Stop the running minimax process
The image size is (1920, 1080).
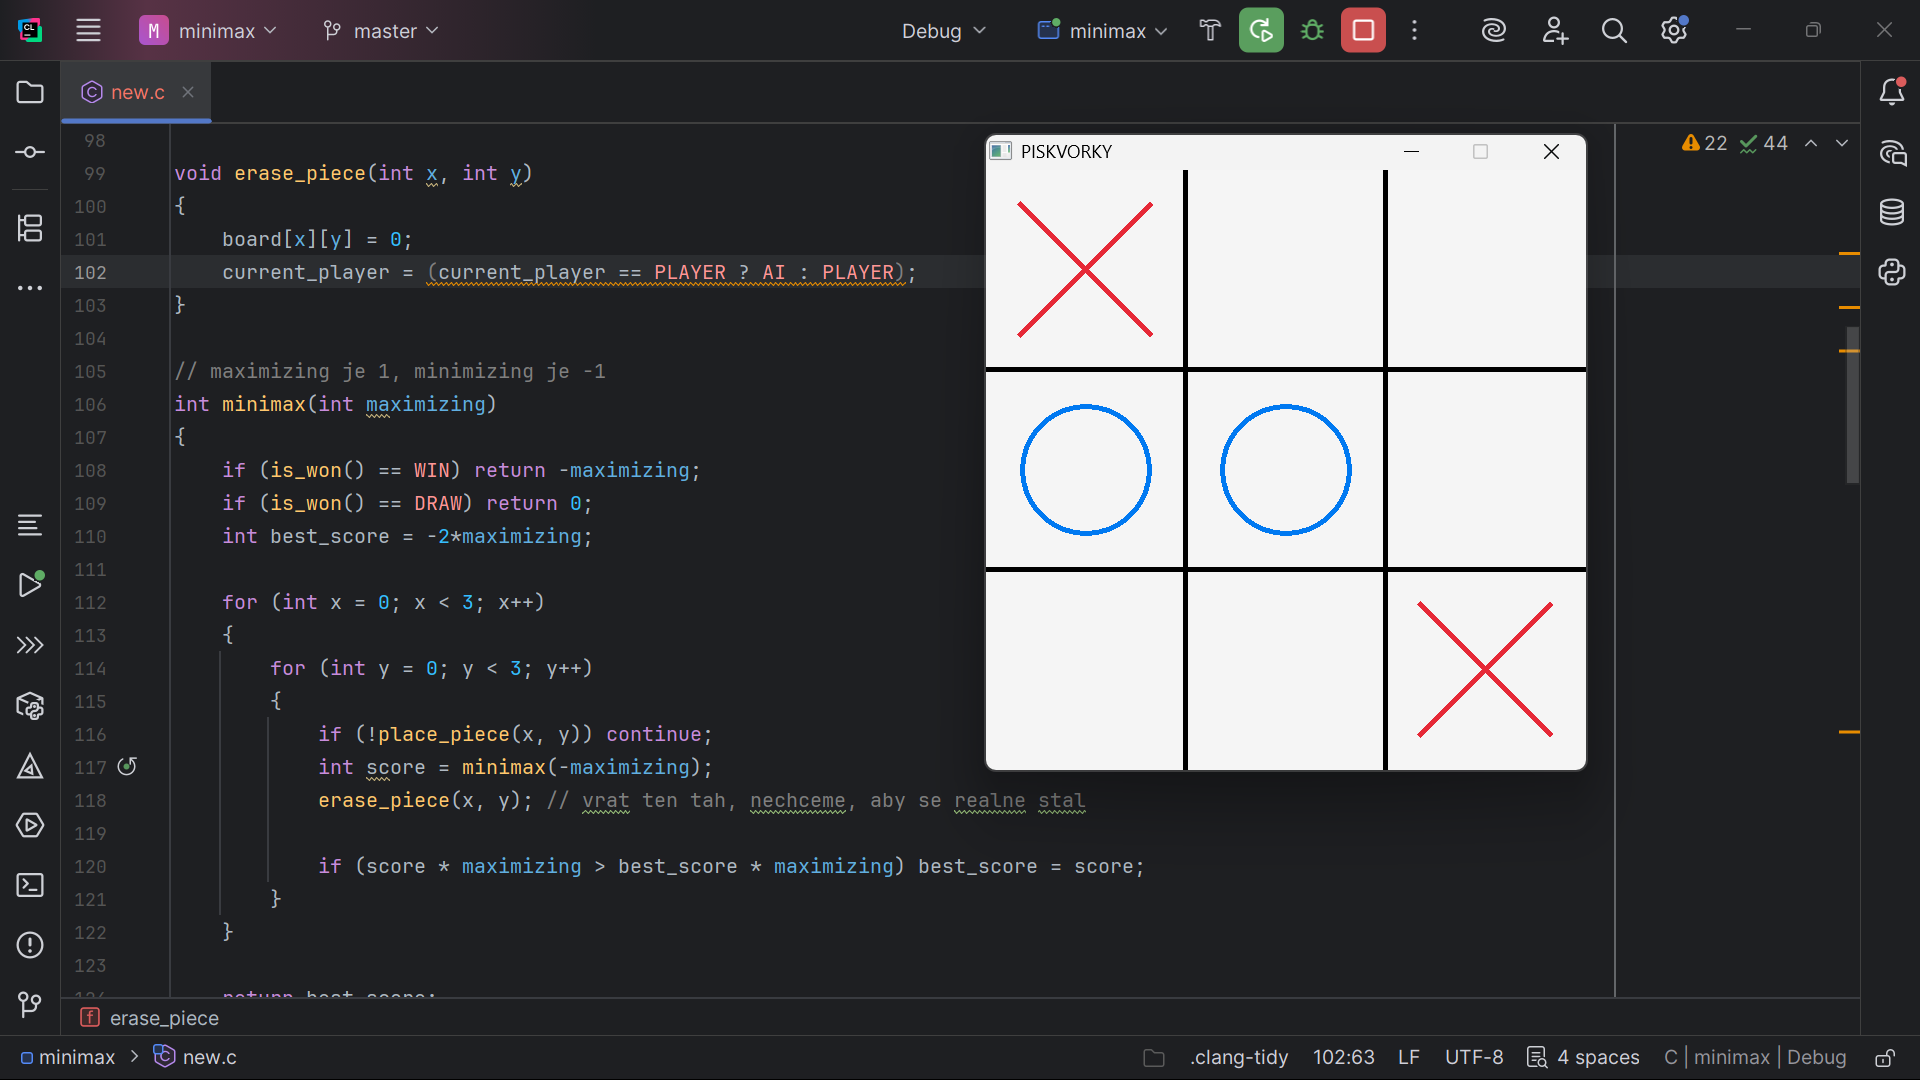(1363, 30)
